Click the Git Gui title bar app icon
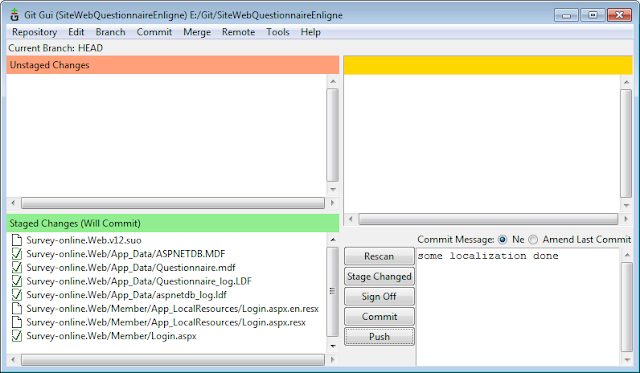Image resolution: width=640 pixels, height=373 pixels. pos(15,15)
